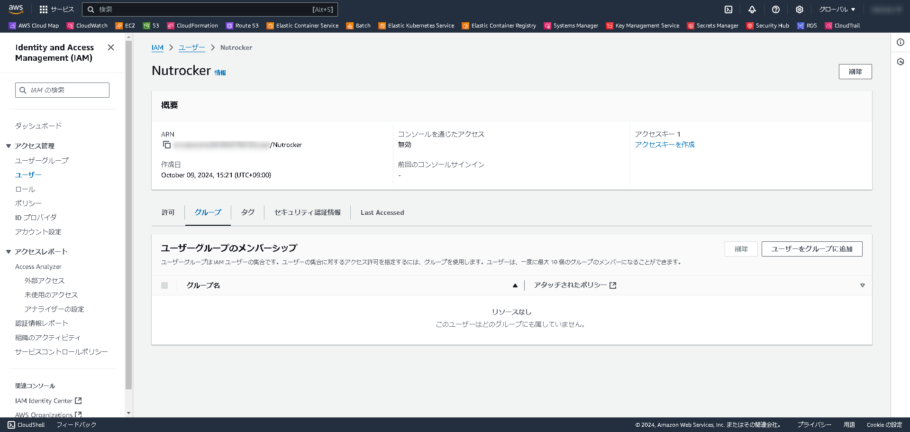Go to ダッシュボード in sidebar
Viewport: 910px width, 432px height.
click(x=38, y=126)
